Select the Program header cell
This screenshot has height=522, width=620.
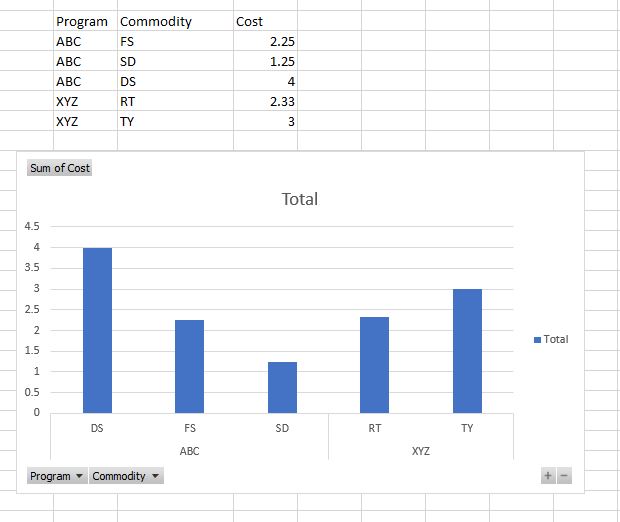click(85, 21)
